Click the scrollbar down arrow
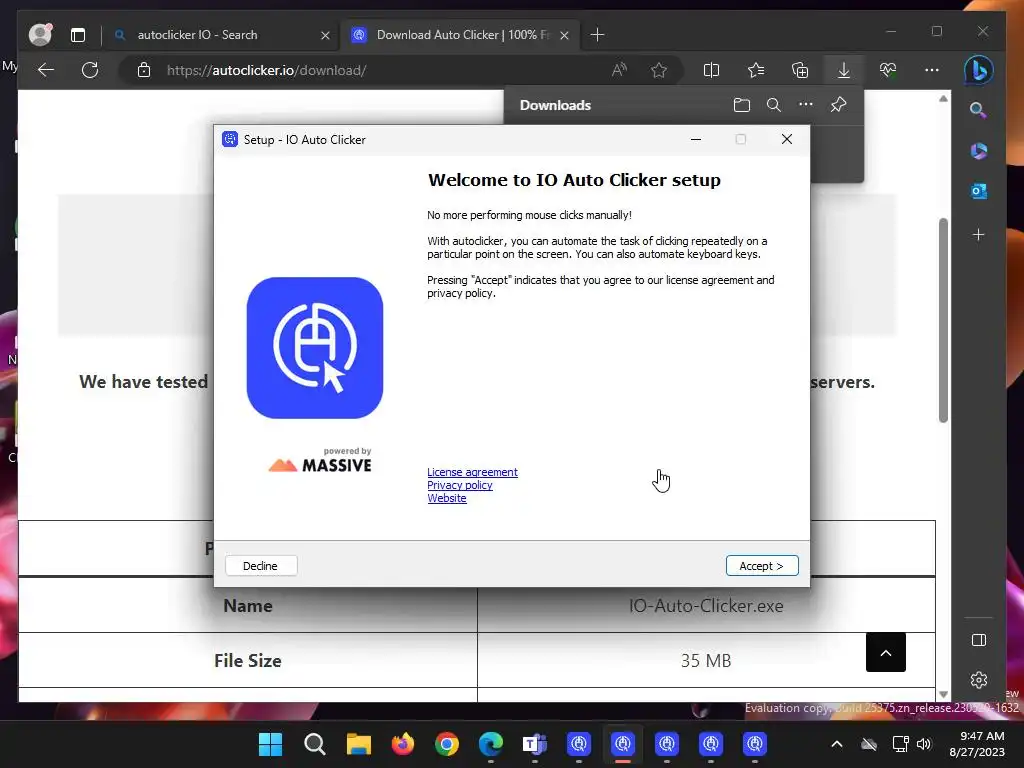Viewport: 1024px width, 768px height. coord(943,695)
